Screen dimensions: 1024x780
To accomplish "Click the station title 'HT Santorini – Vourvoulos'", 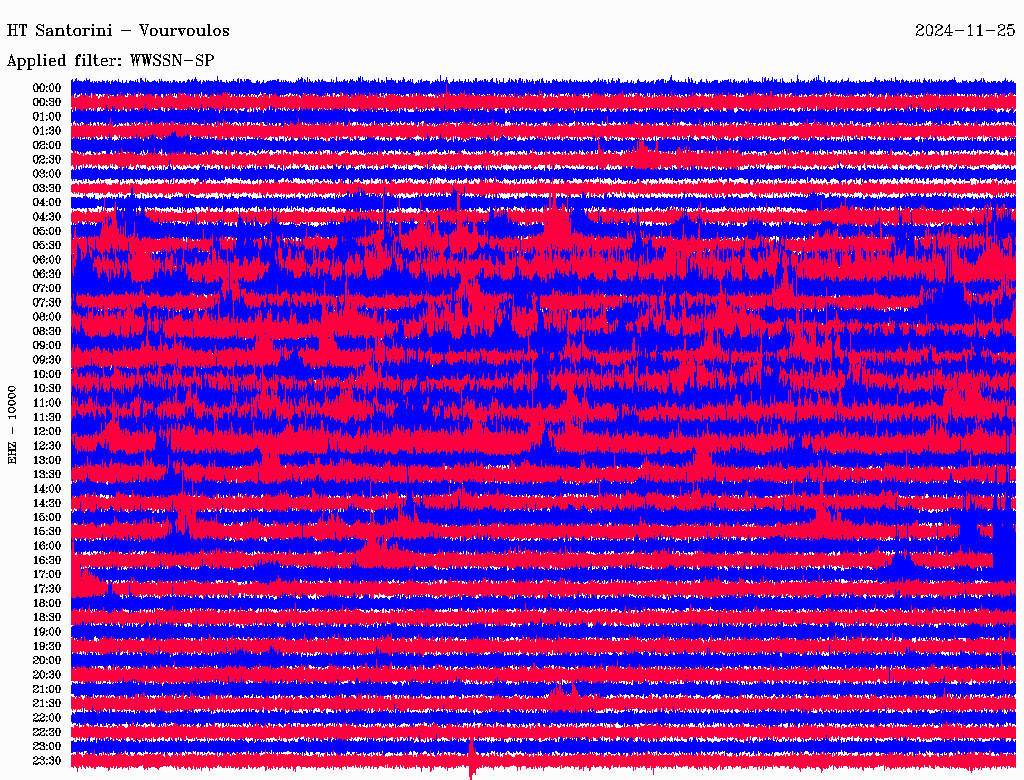I will pyautogui.click(x=118, y=31).
